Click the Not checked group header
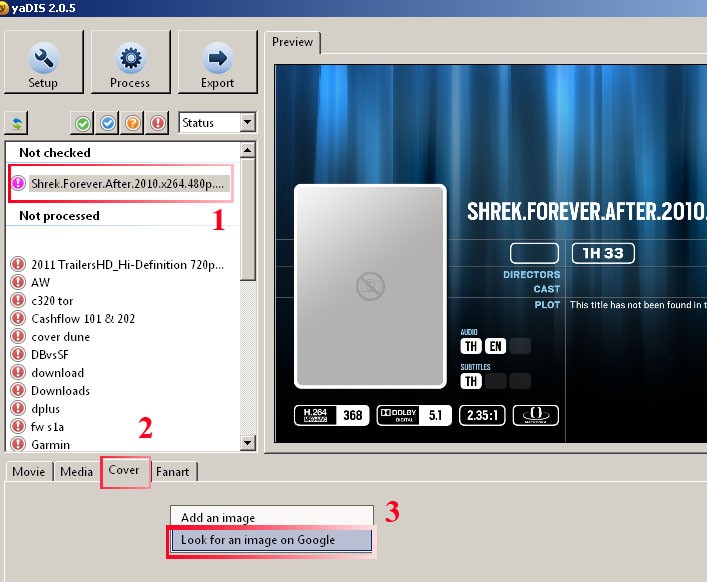 55,153
